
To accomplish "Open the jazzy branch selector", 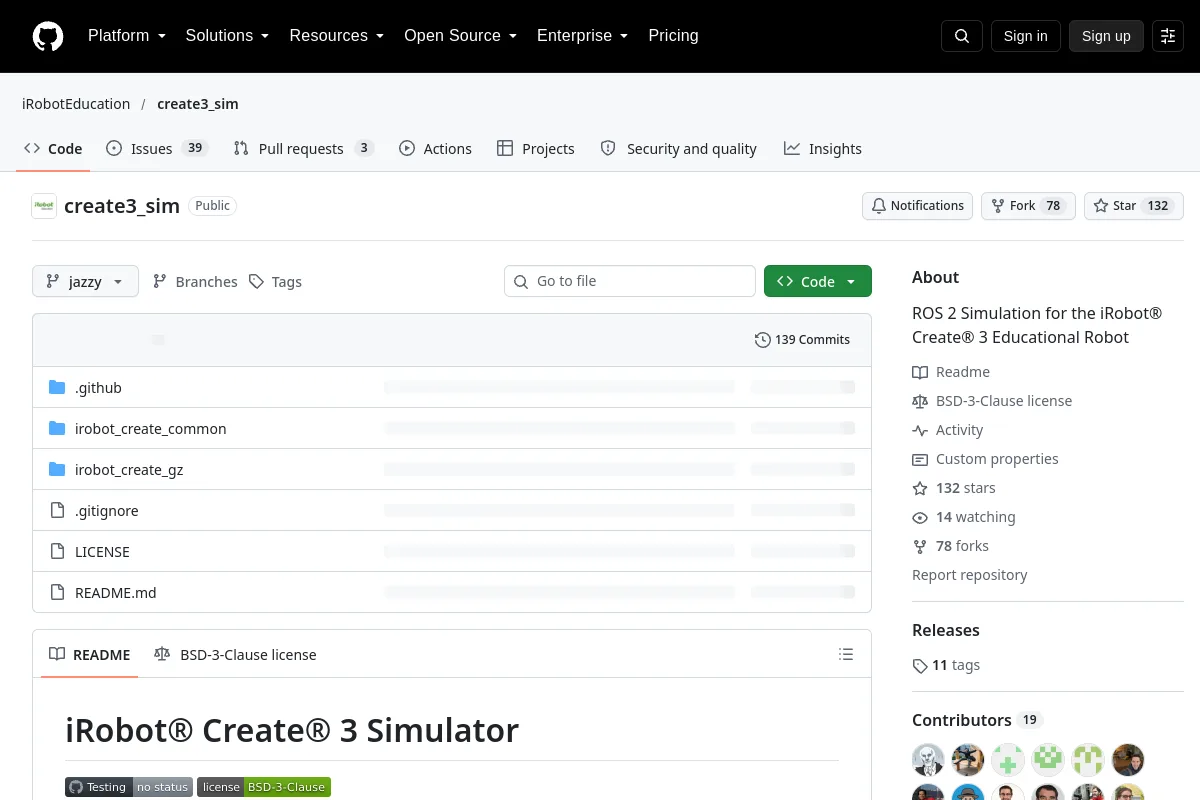I will (85, 282).
